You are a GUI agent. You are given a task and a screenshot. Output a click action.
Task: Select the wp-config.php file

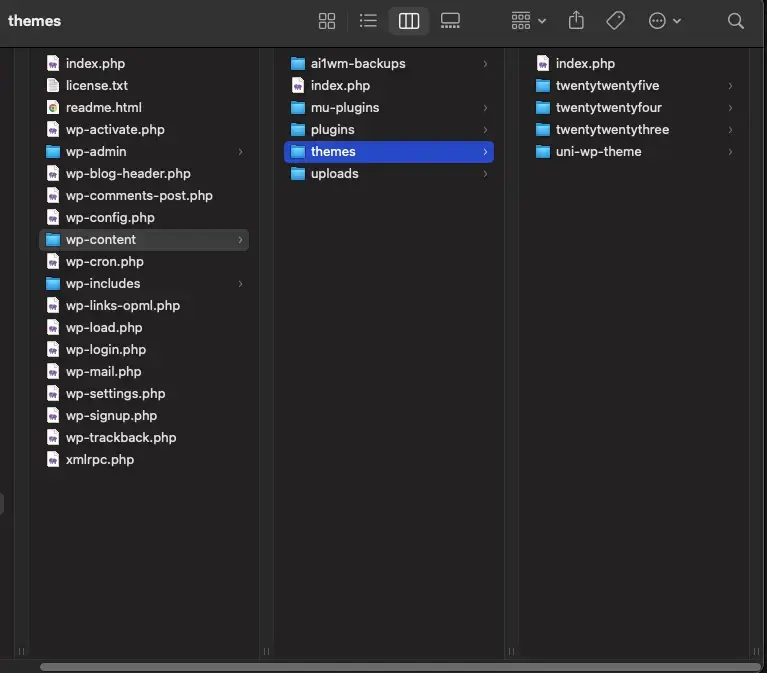pos(109,218)
